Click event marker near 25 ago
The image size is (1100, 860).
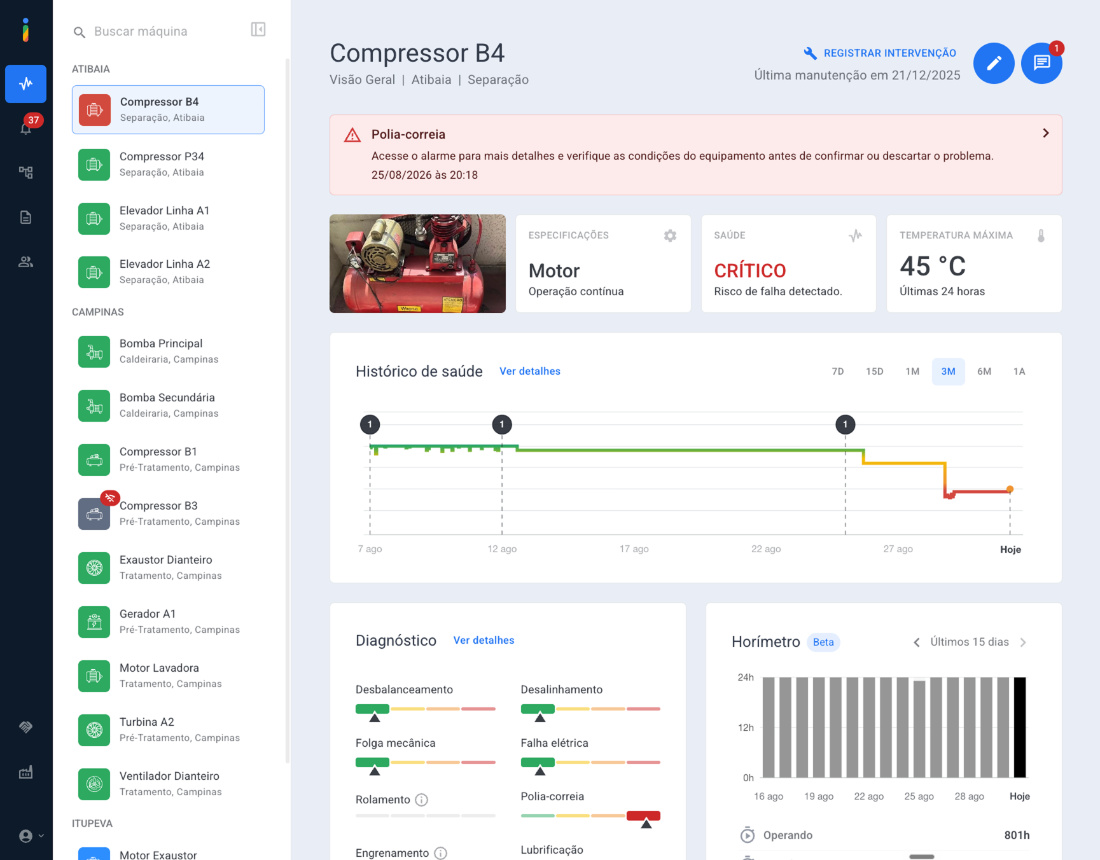[845, 424]
